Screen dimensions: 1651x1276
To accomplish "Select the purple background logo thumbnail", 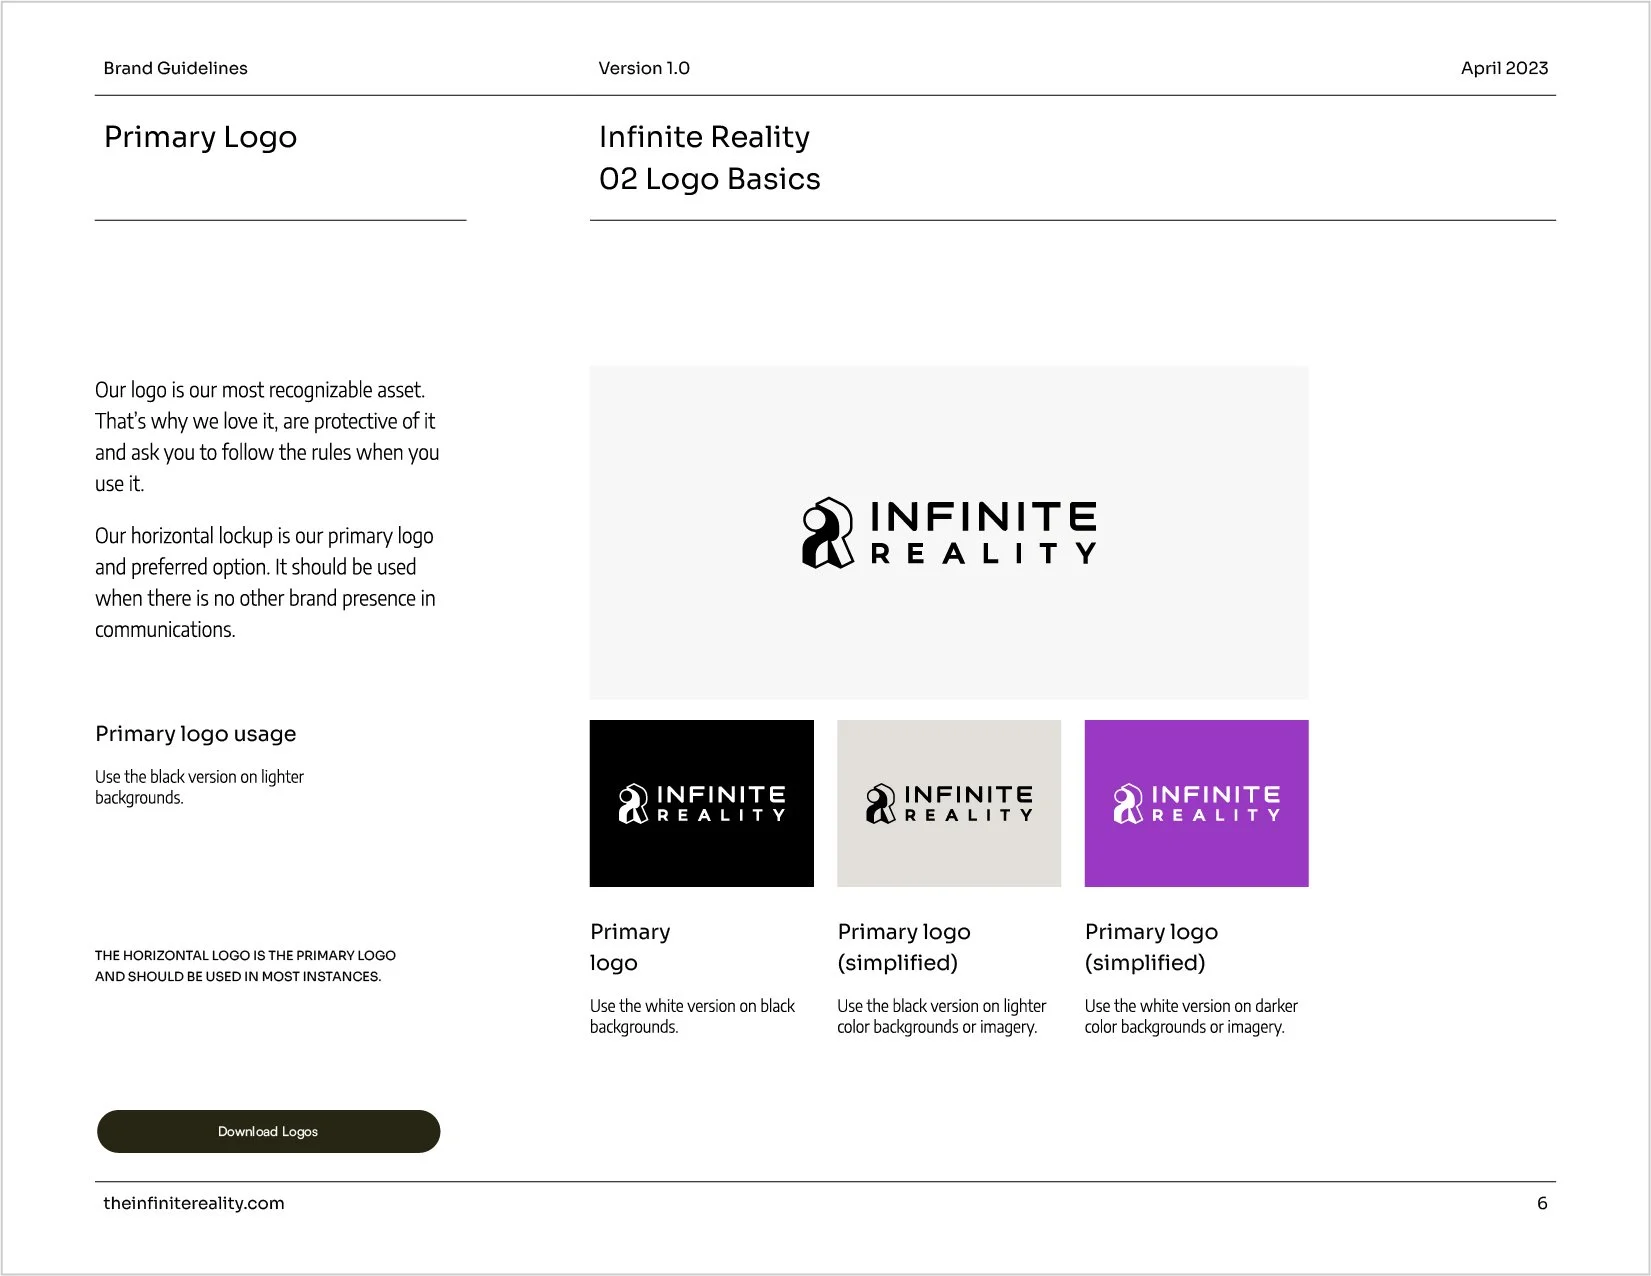I will tap(1196, 803).
